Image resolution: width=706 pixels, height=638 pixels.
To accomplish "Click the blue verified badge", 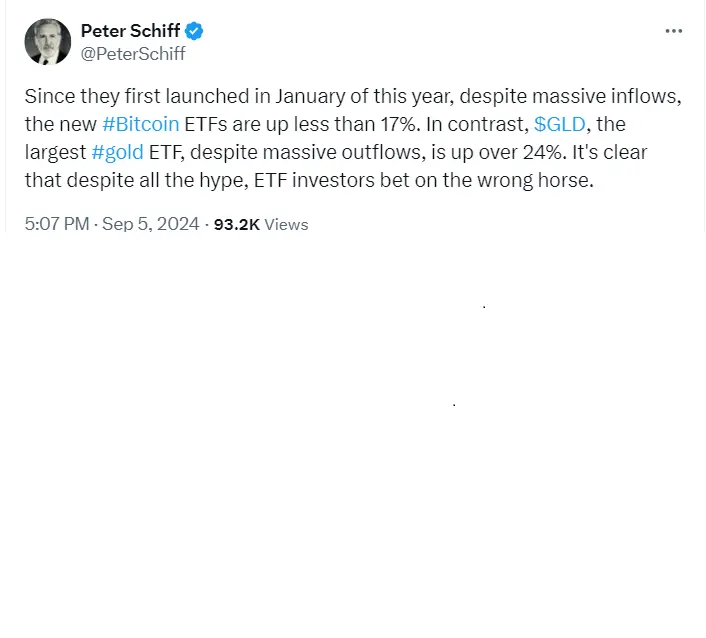I will pos(194,31).
